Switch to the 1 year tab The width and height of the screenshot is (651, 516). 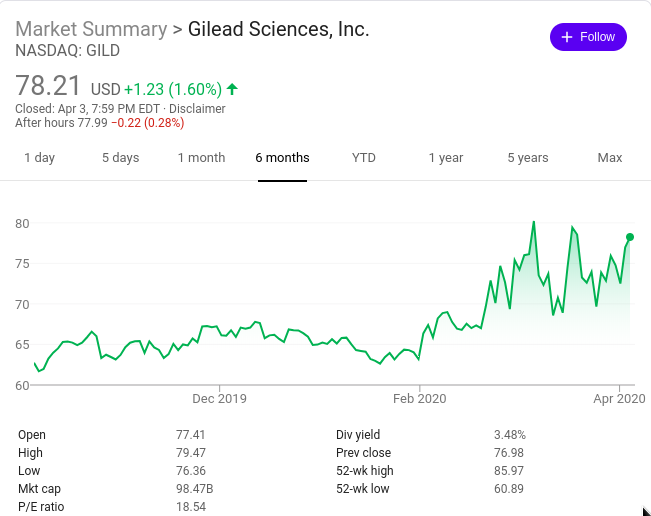[x=446, y=158]
